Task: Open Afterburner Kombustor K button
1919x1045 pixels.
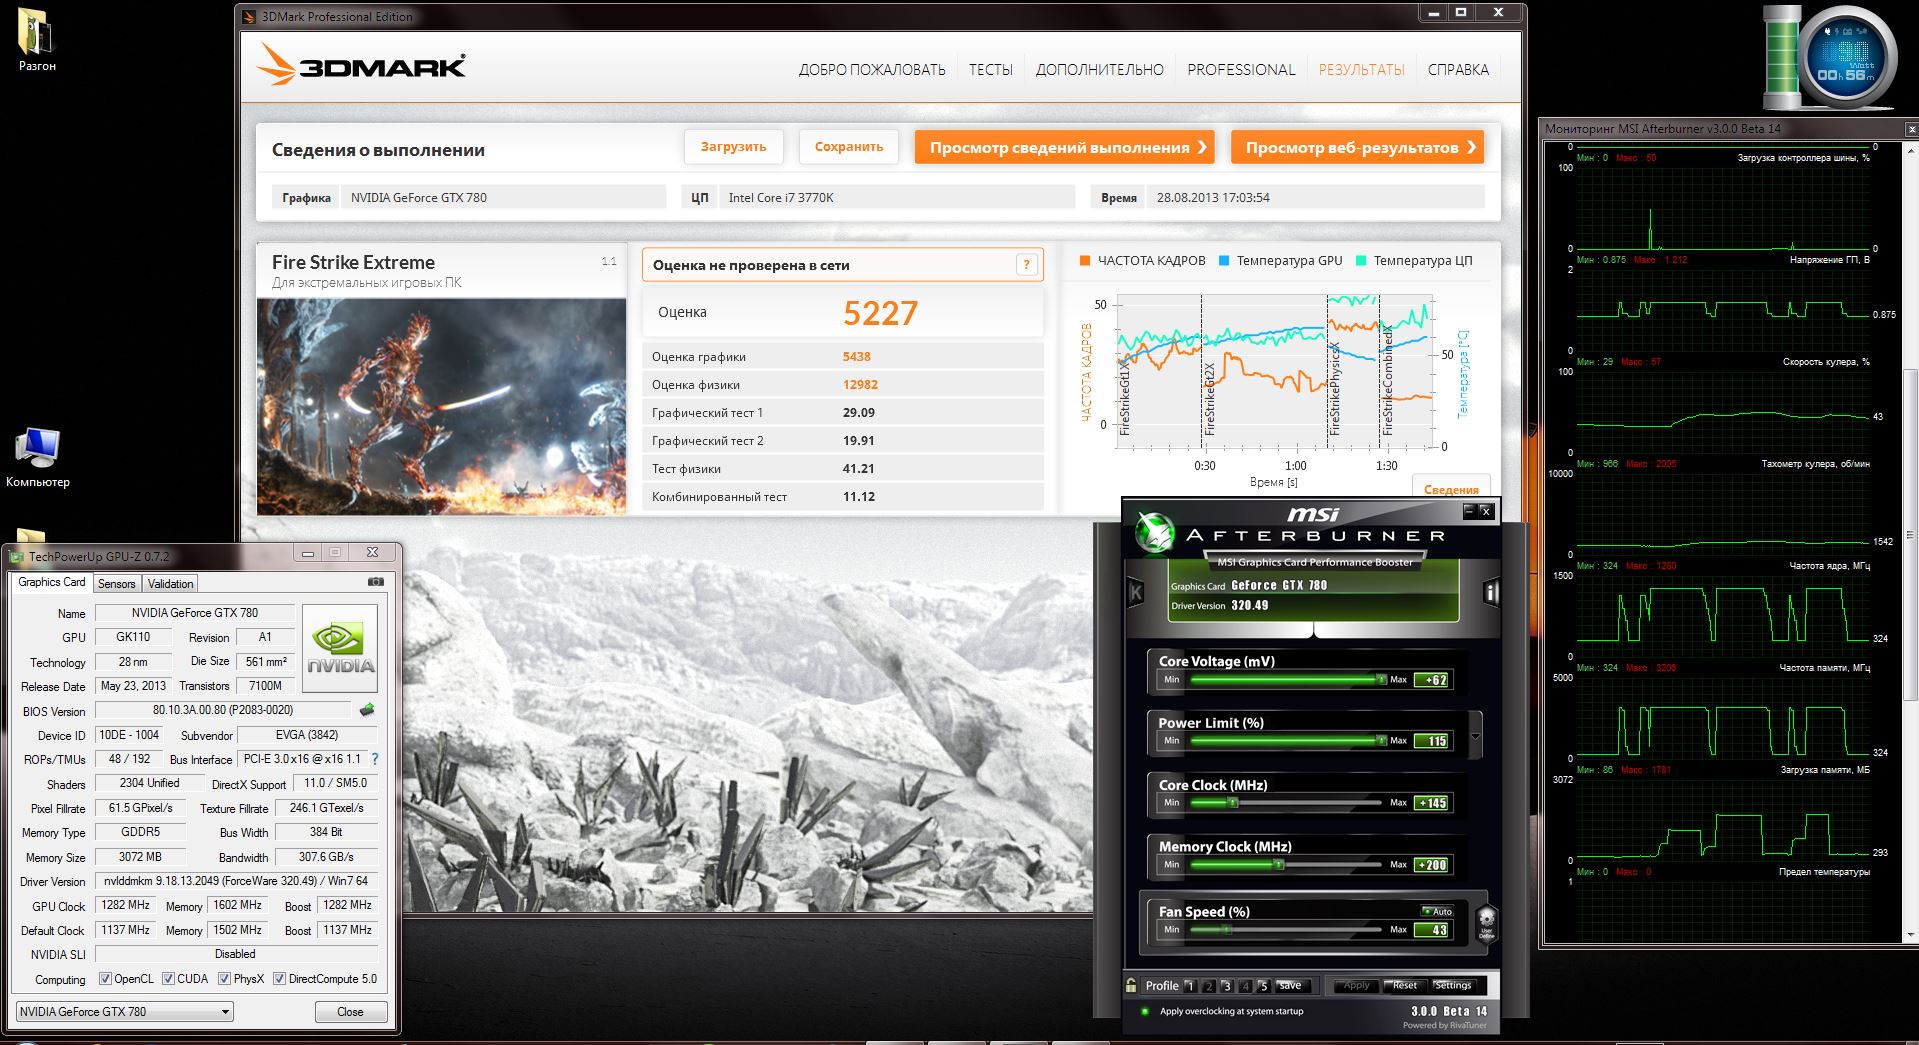Action: (1136, 593)
